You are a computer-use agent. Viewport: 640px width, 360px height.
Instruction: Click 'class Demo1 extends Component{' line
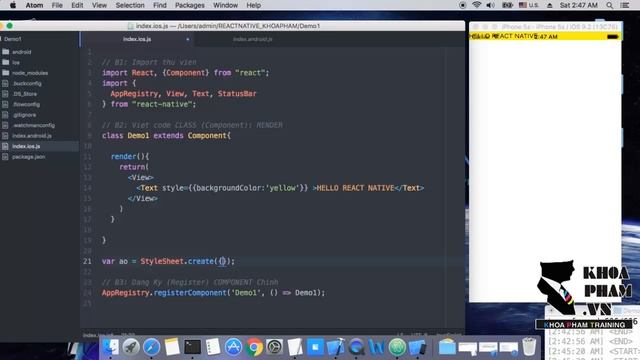click(x=166, y=136)
